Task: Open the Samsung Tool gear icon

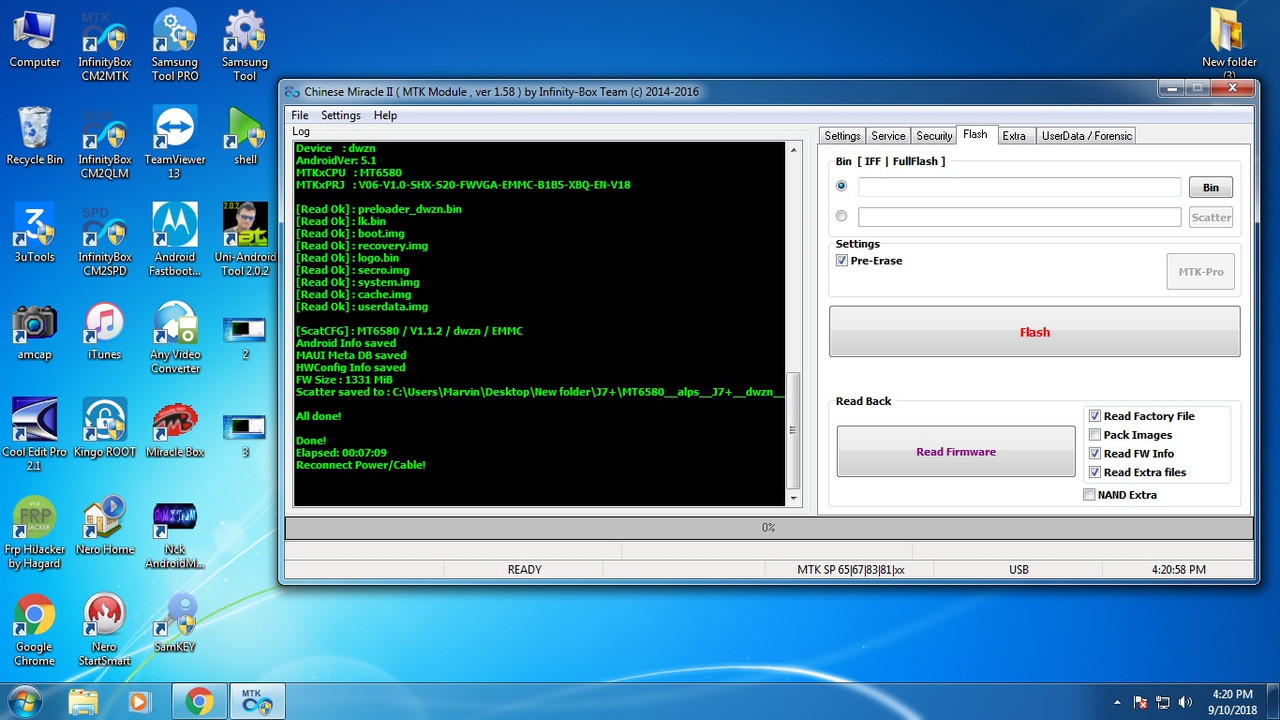Action: 245,47
